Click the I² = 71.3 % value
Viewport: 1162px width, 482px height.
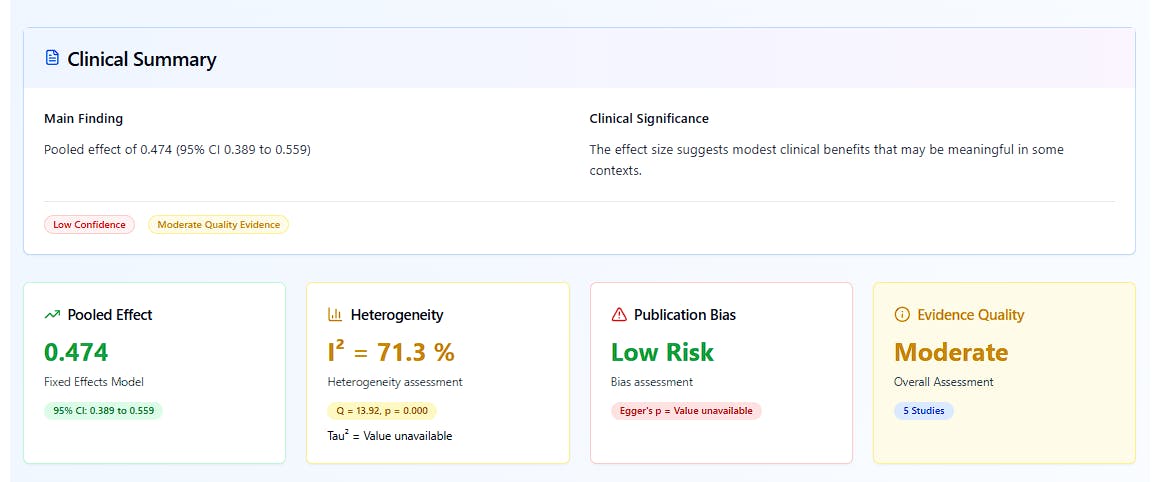tap(390, 352)
